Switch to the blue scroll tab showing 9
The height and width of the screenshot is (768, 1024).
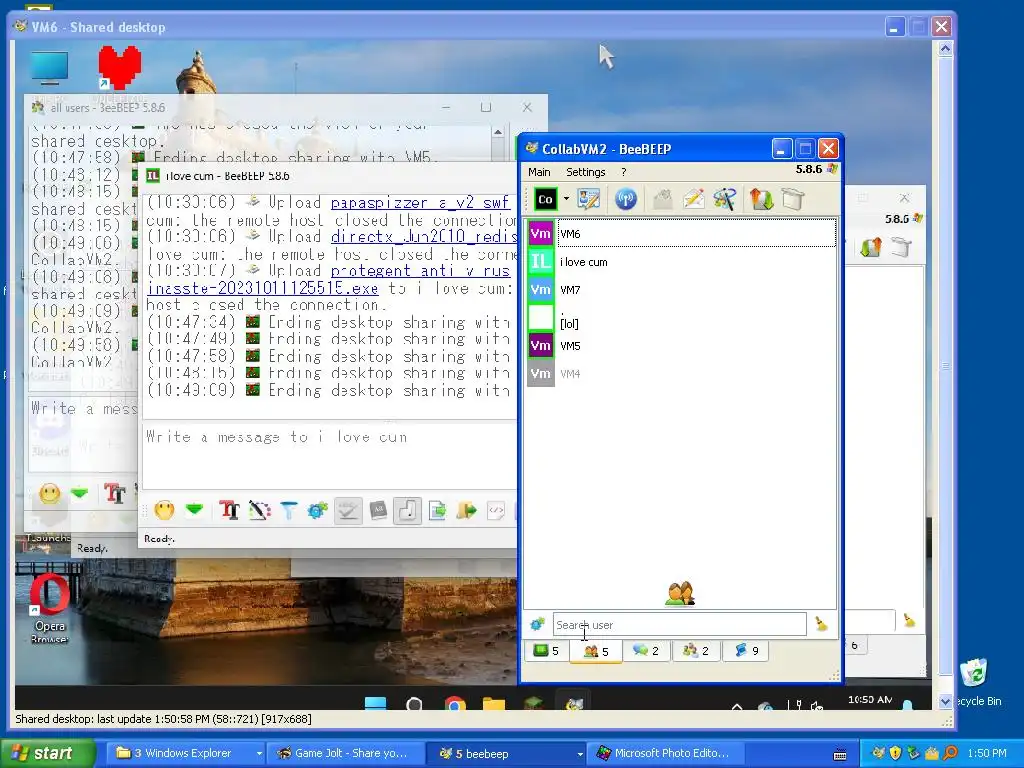point(746,650)
